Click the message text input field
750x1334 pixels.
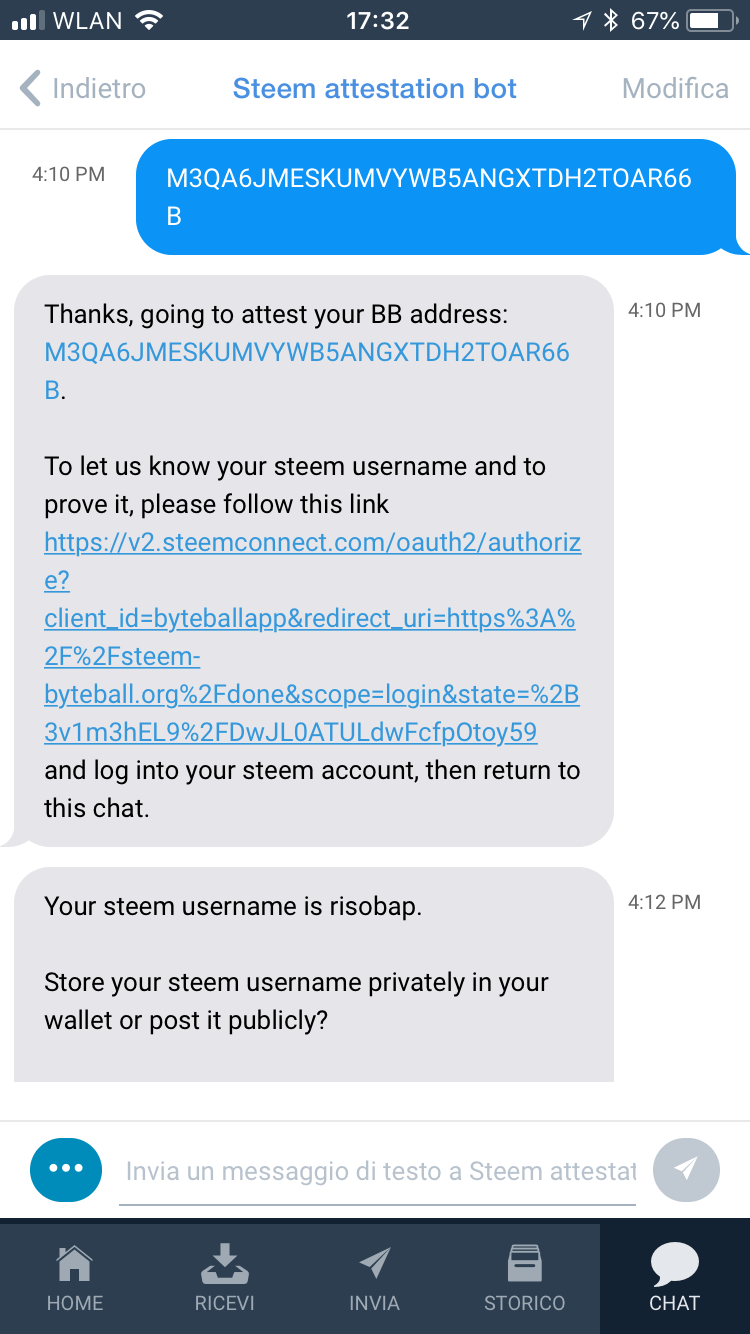pos(378,1170)
